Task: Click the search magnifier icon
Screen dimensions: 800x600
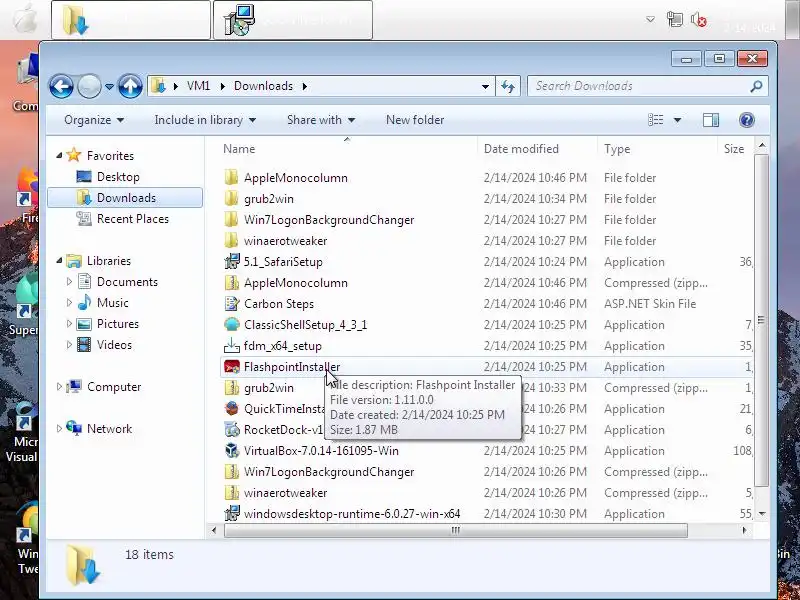Action: [x=756, y=86]
